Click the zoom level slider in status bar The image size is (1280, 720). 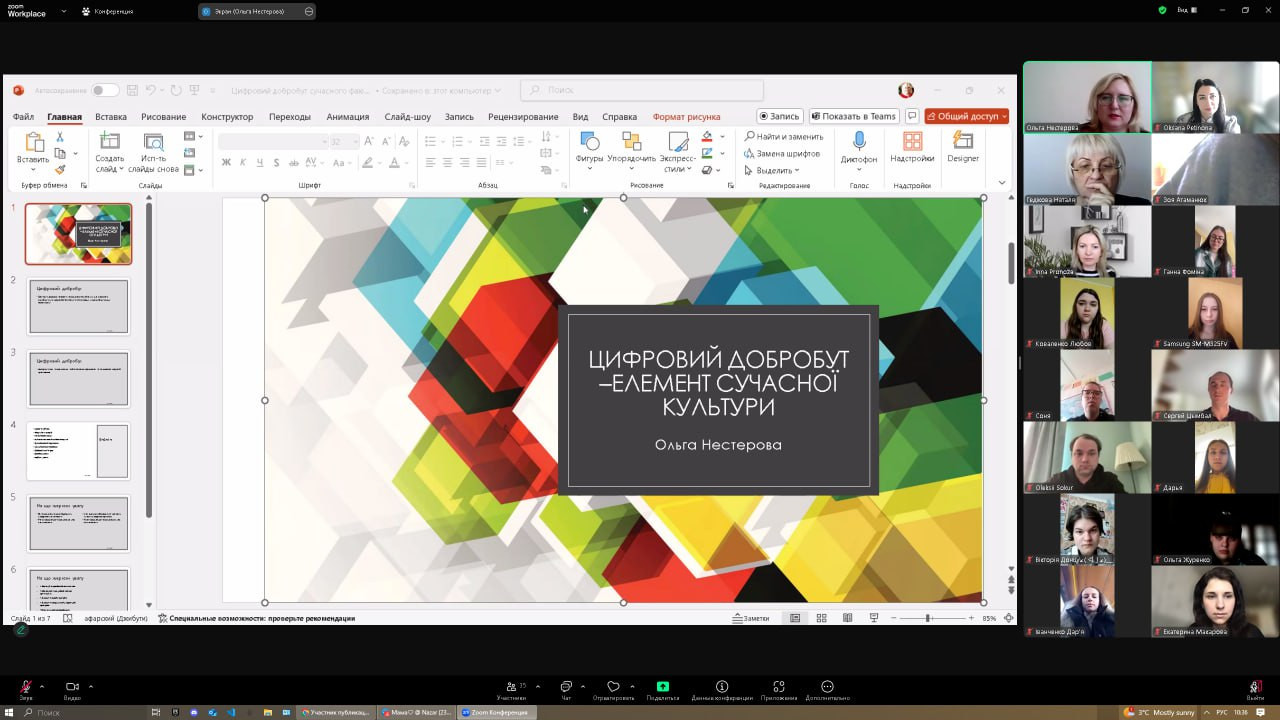pyautogui.click(x=928, y=618)
